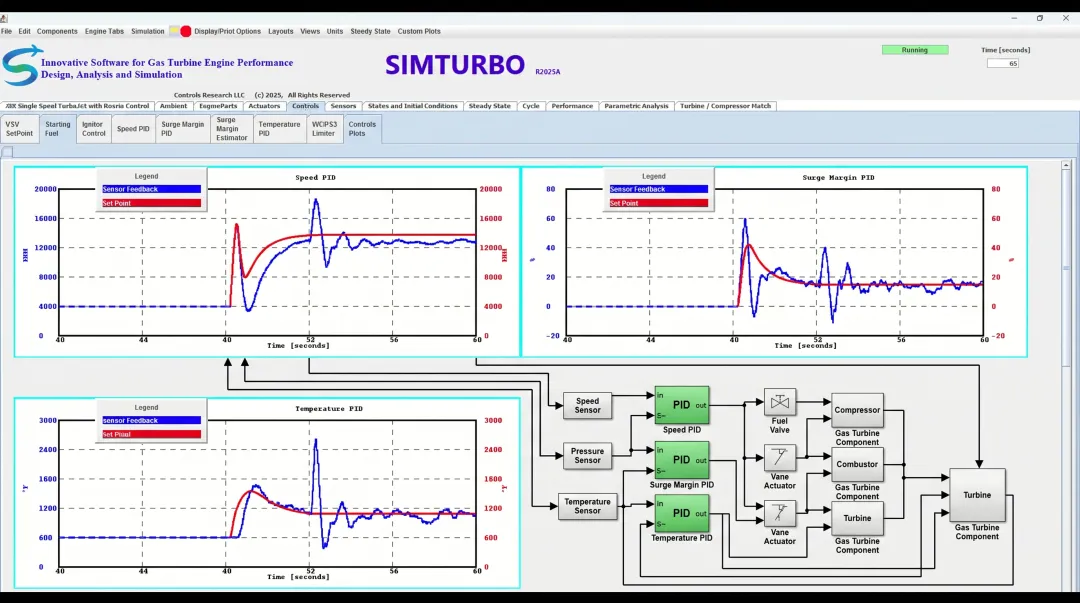
Task: Open the Custom Plots menu
Action: [x=419, y=31]
